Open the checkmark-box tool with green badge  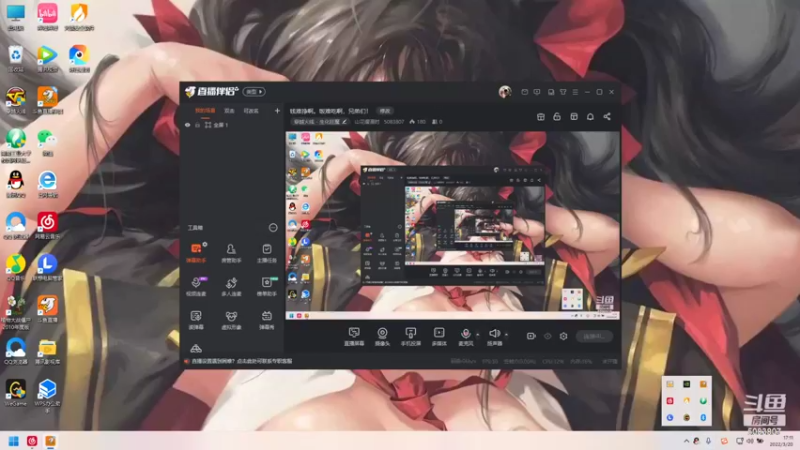point(266,286)
